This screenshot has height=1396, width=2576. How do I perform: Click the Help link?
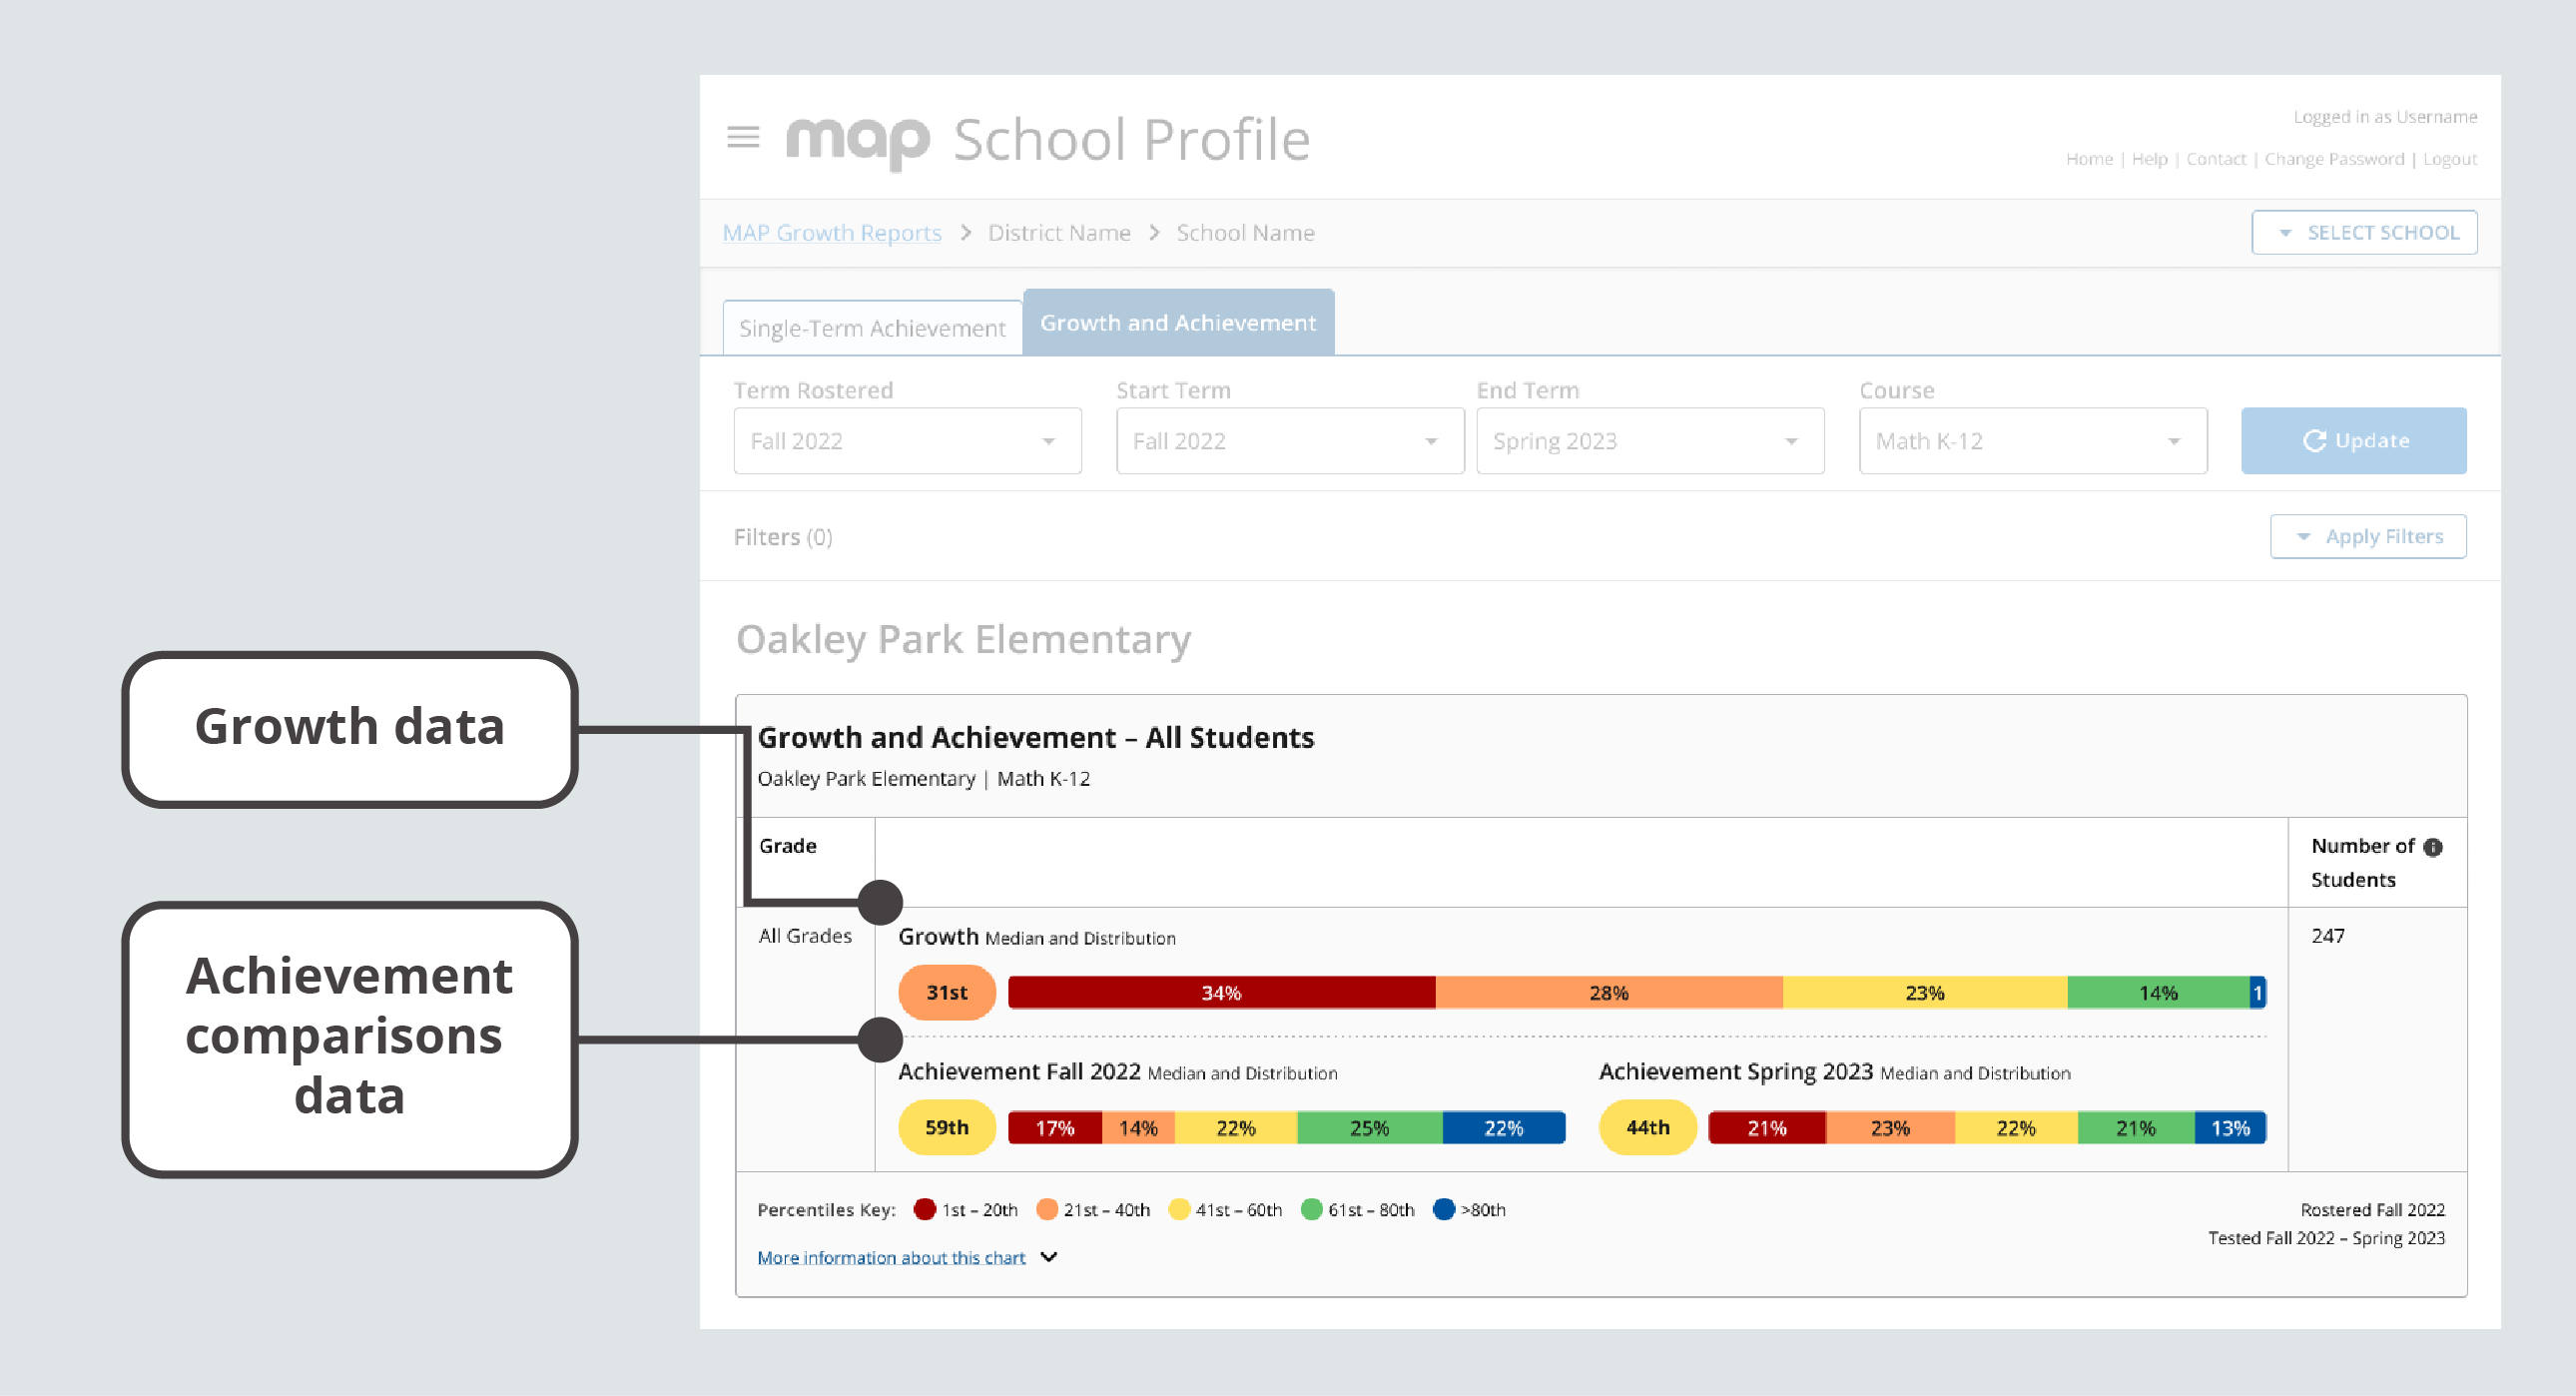point(2150,158)
